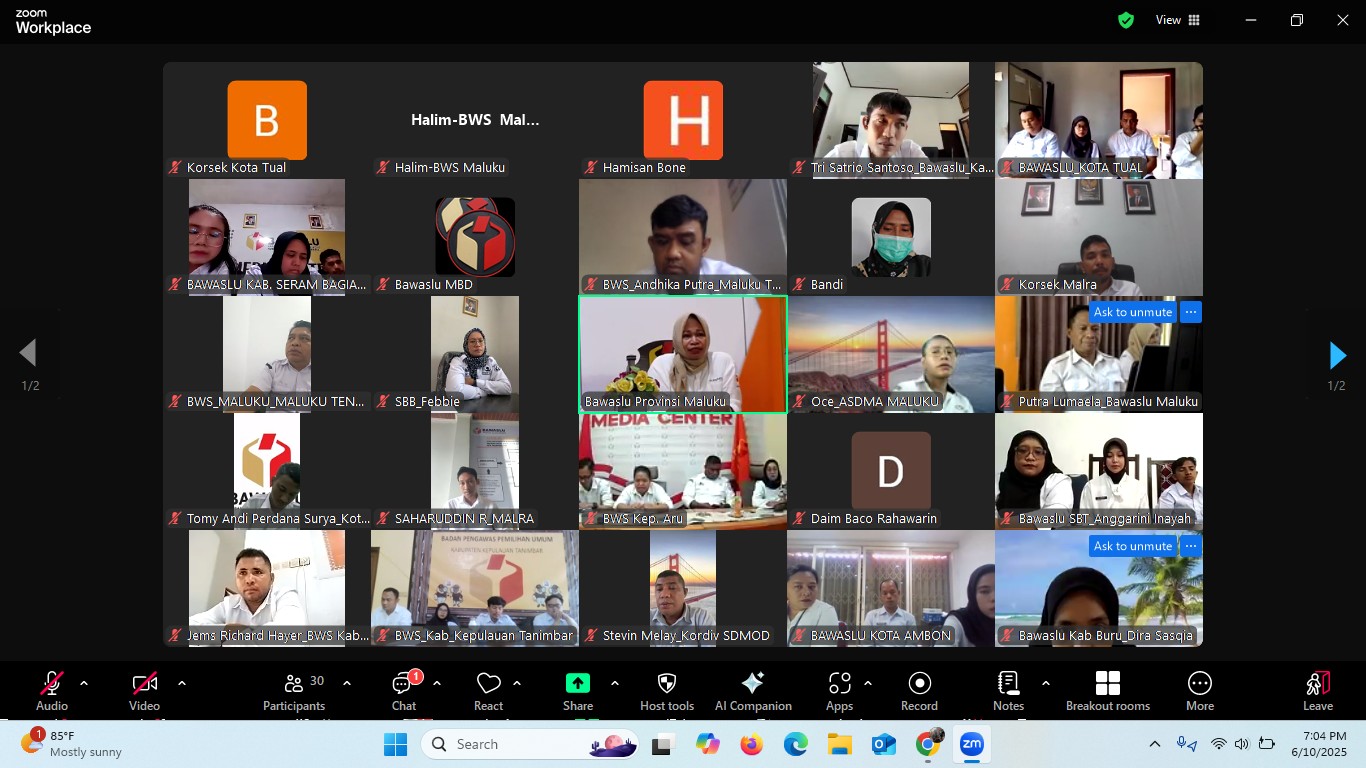The image size is (1366, 768).
Task: Expand the video options arrow
Action: (182, 683)
